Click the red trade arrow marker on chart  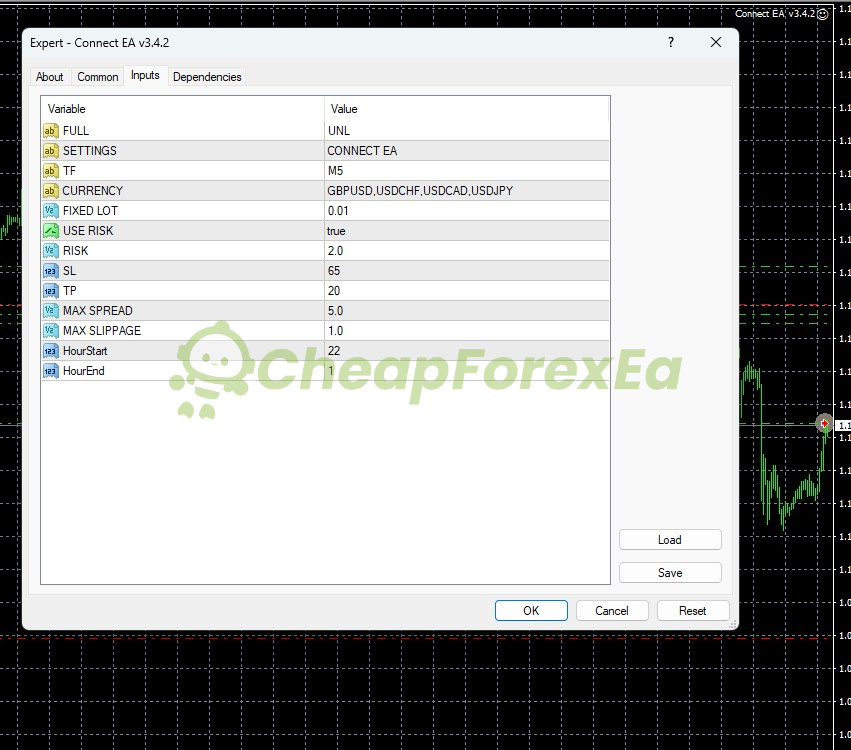click(824, 423)
